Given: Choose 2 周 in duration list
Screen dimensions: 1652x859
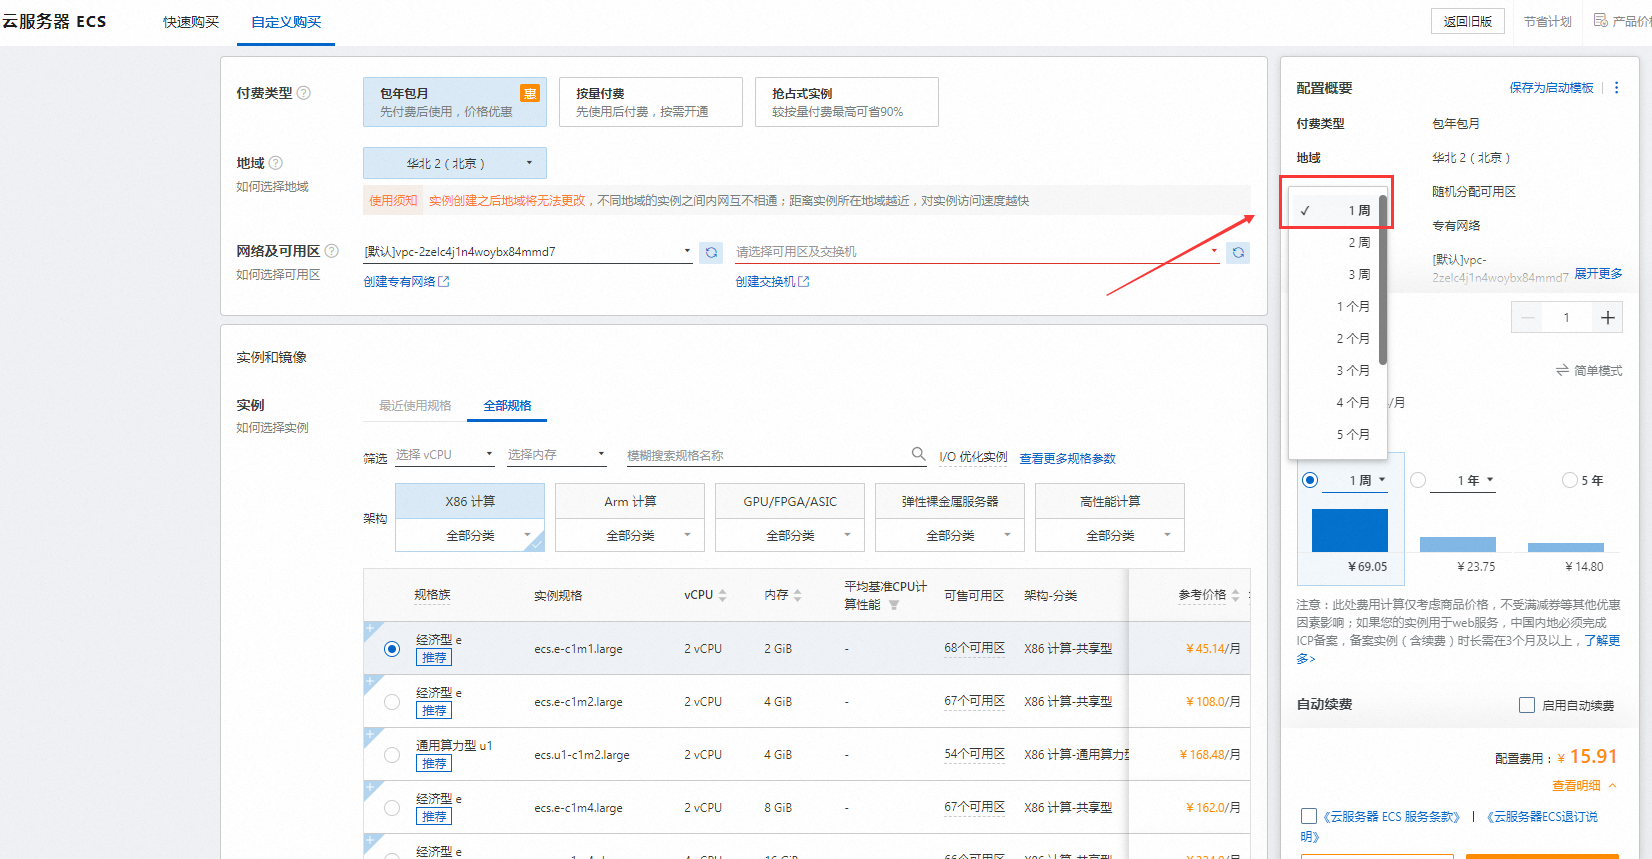Looking at the screenshot, I should click(x=1337, y=242).
